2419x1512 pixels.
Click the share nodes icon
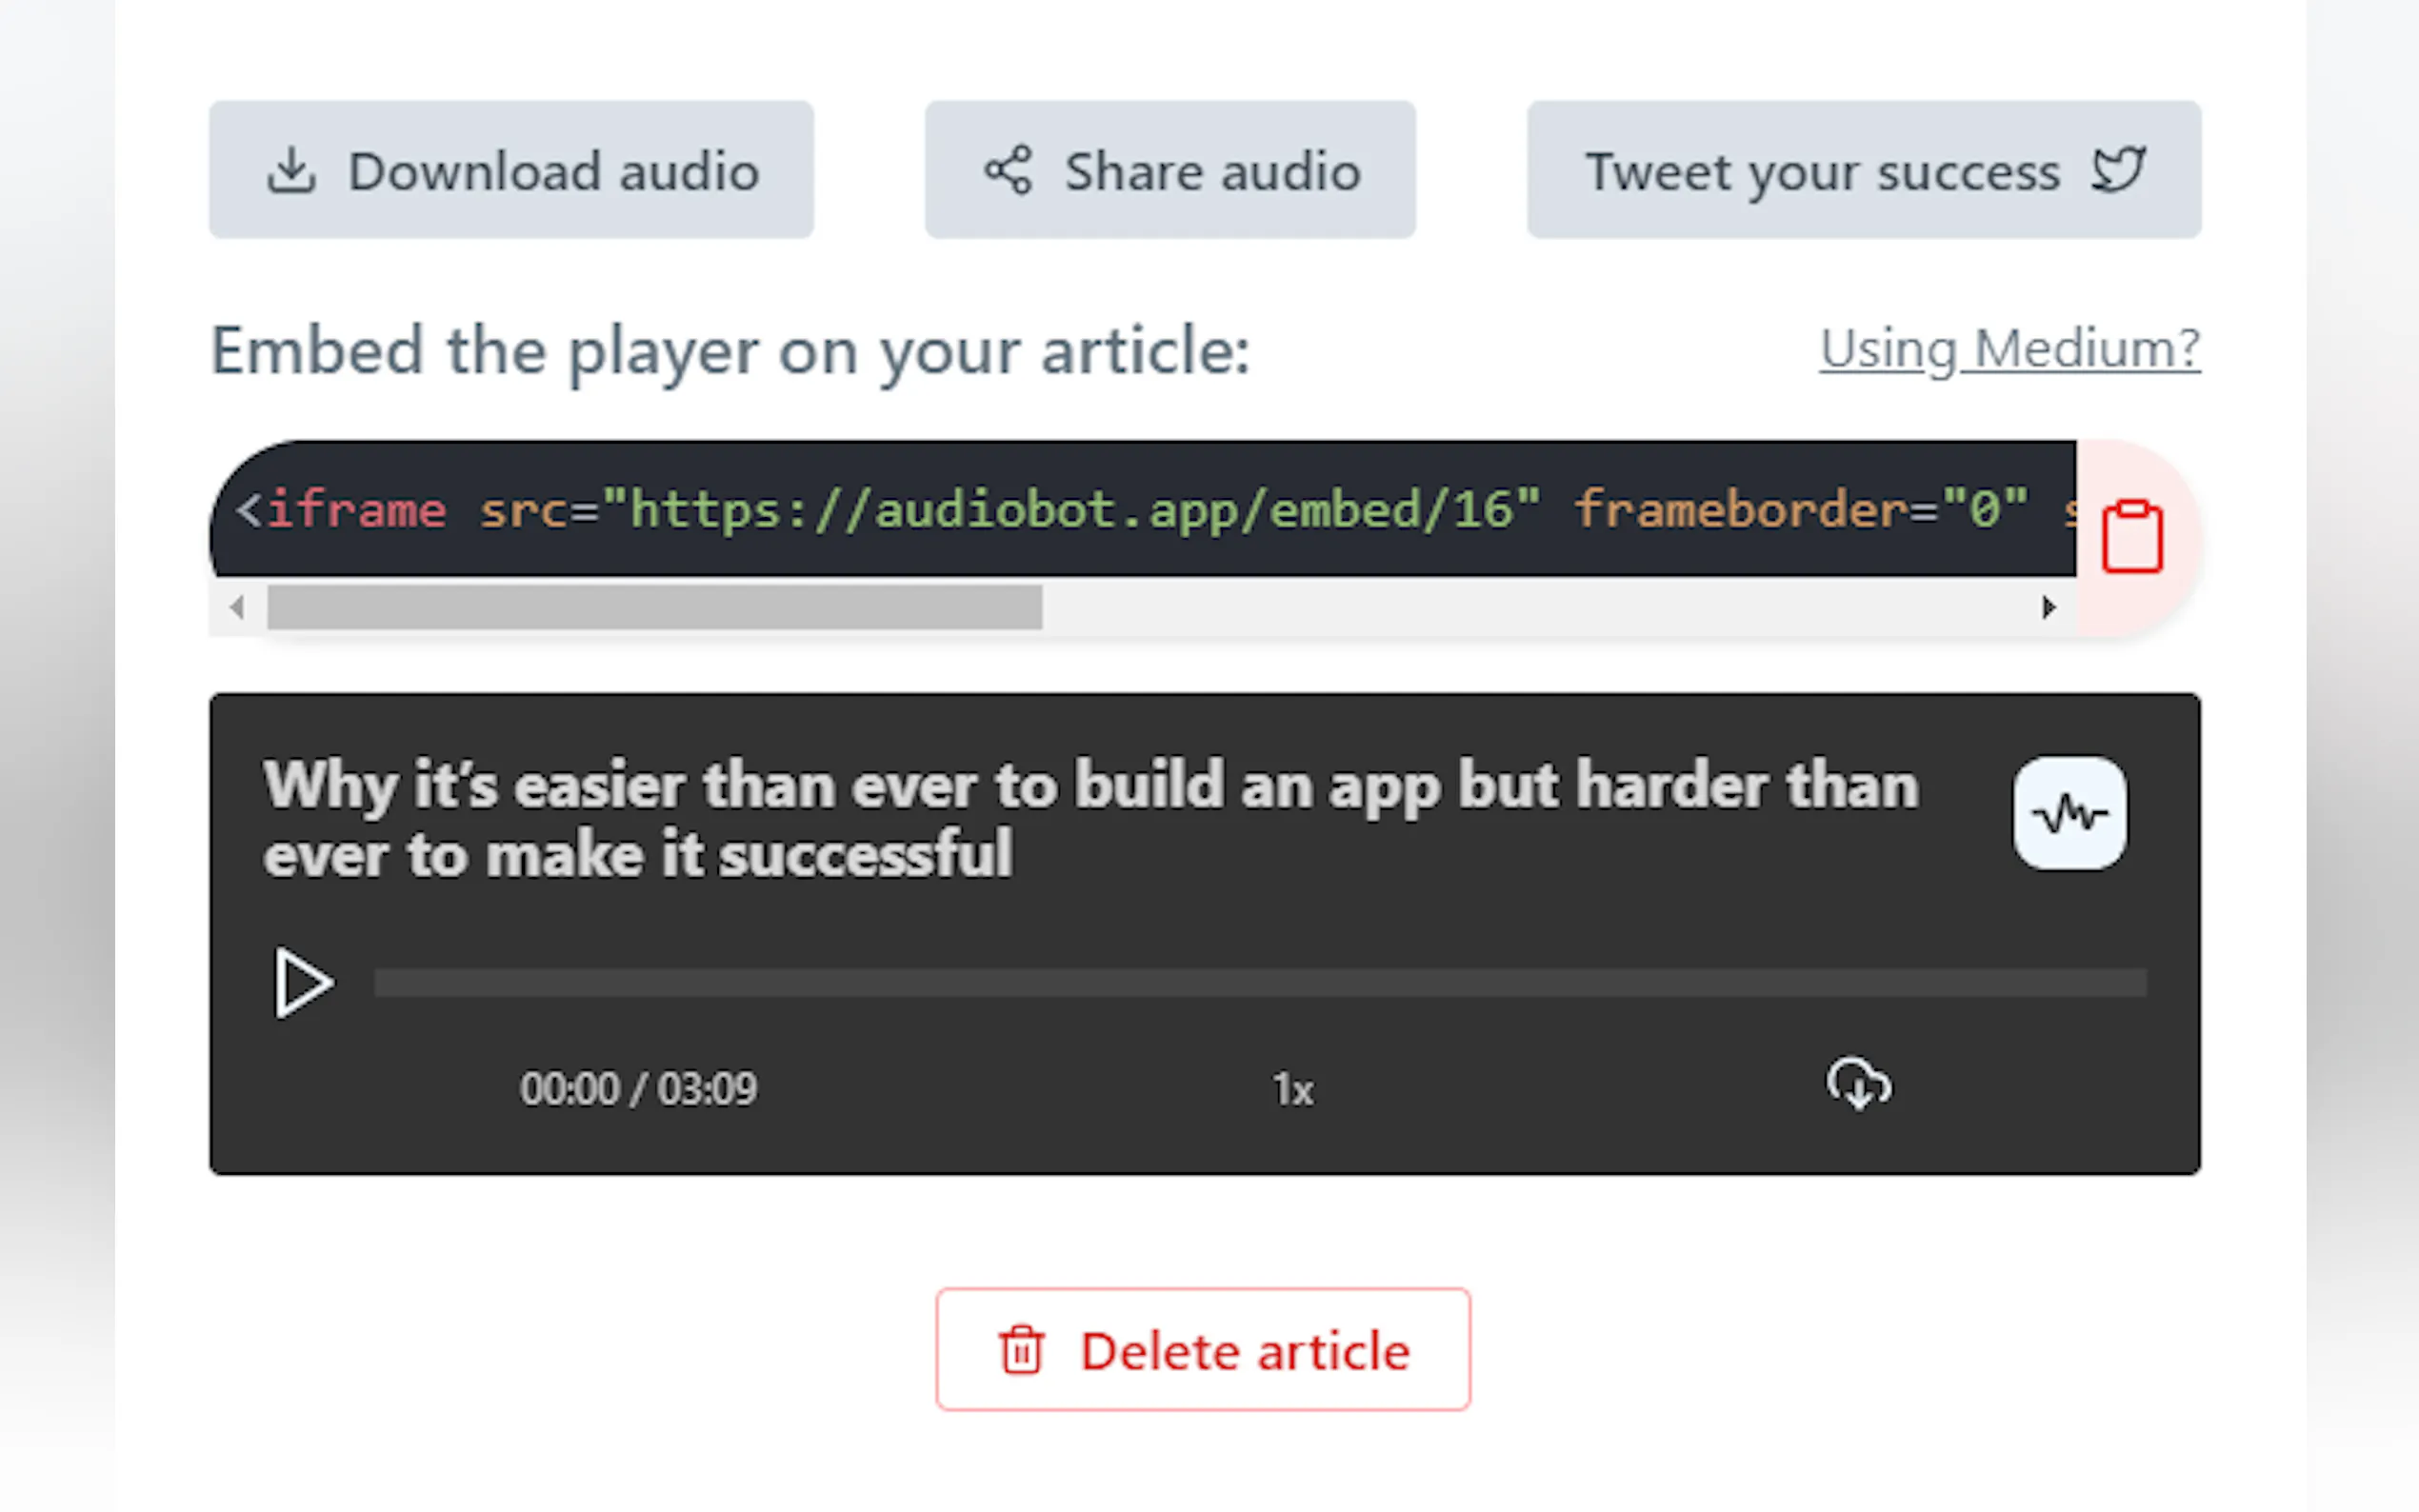click(1008, 170)
